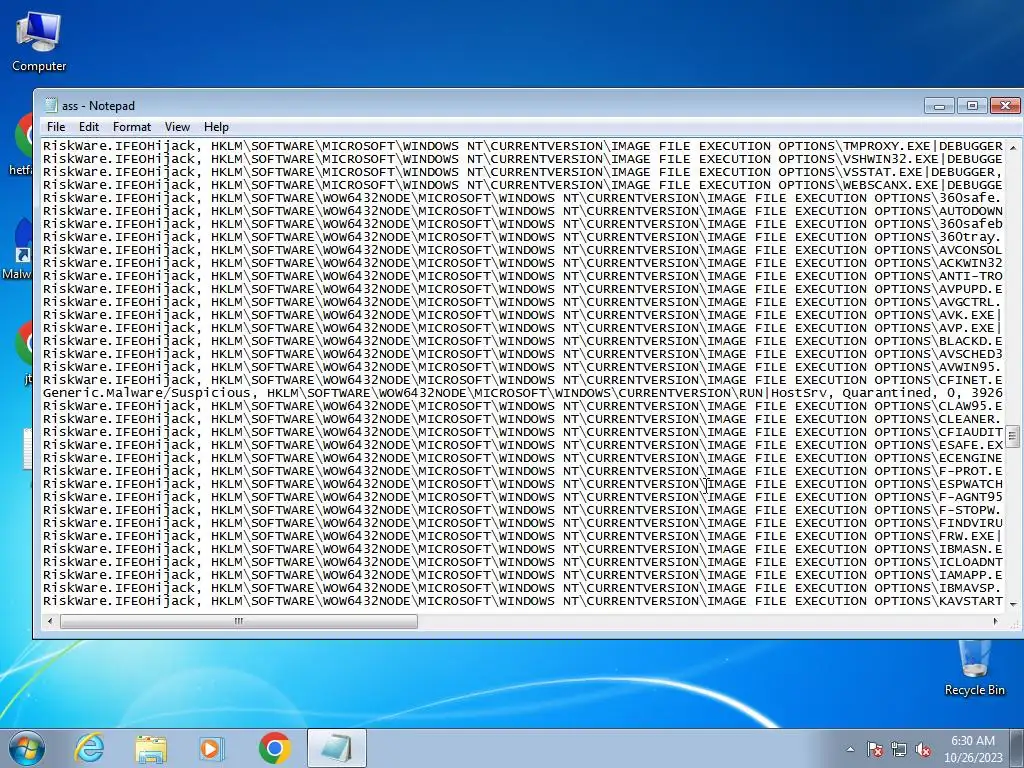Click the horizontal scrollbar thumb
1024x768 pixels.
point(238,621)
